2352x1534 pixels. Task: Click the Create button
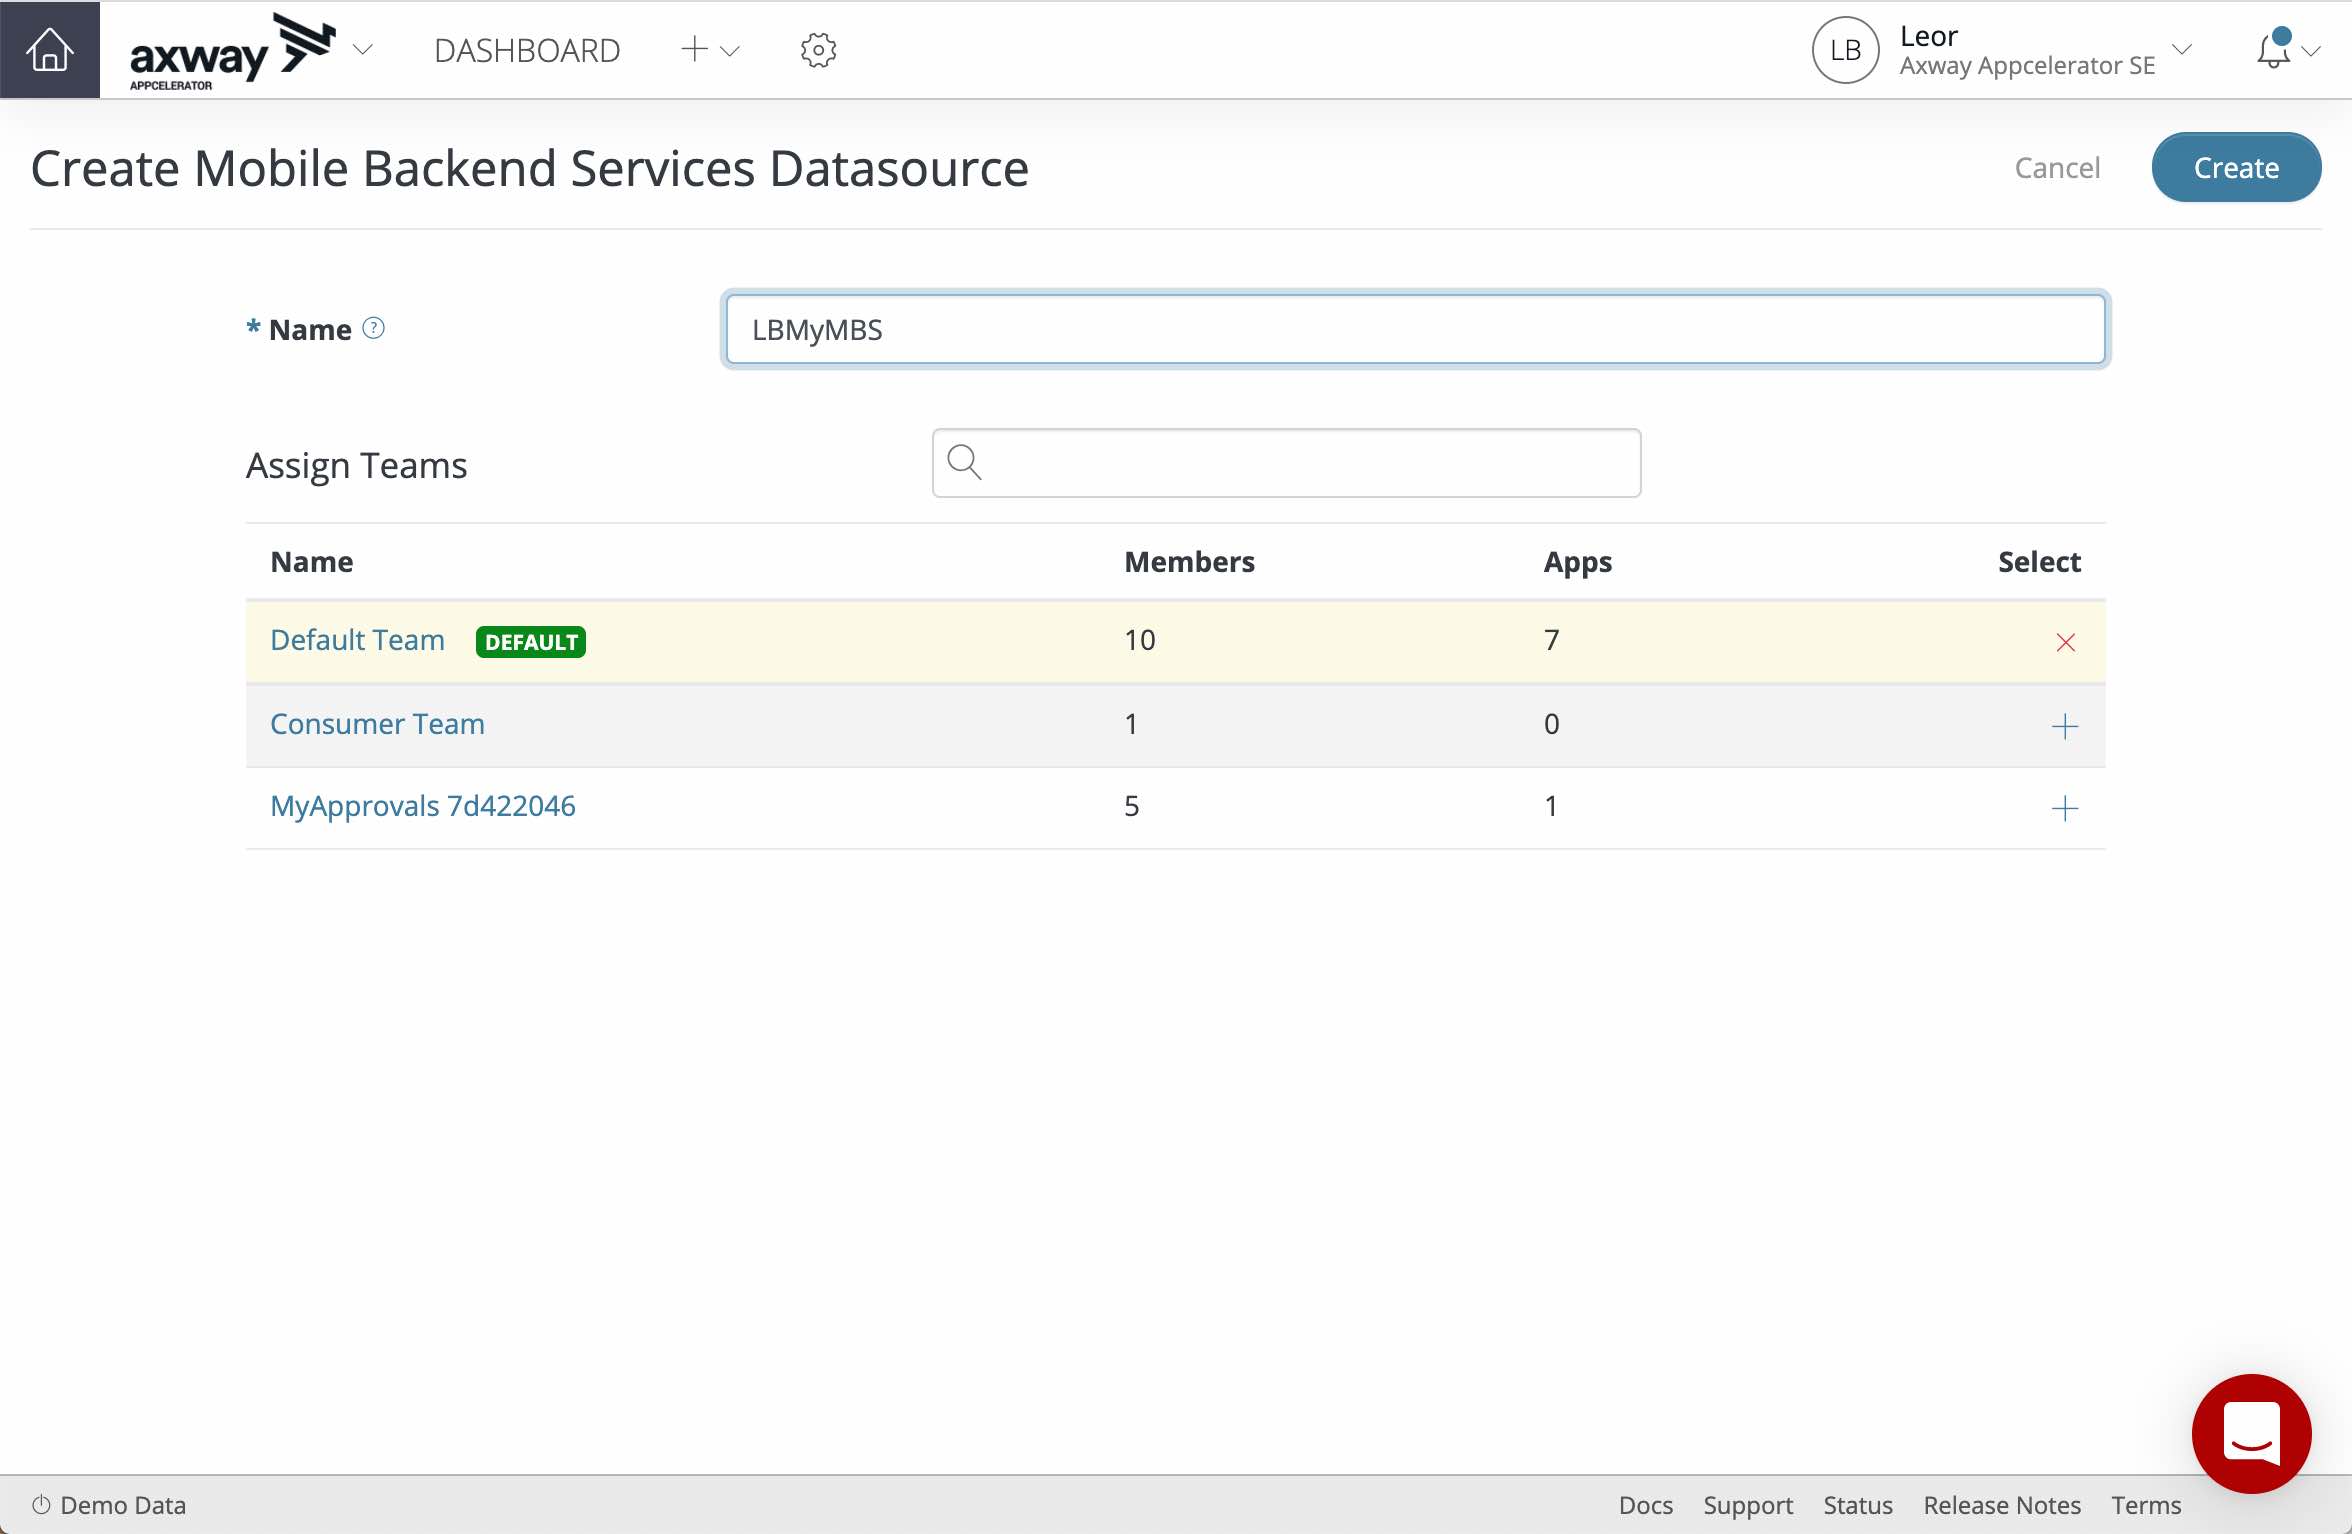[x=2236, y=167]
